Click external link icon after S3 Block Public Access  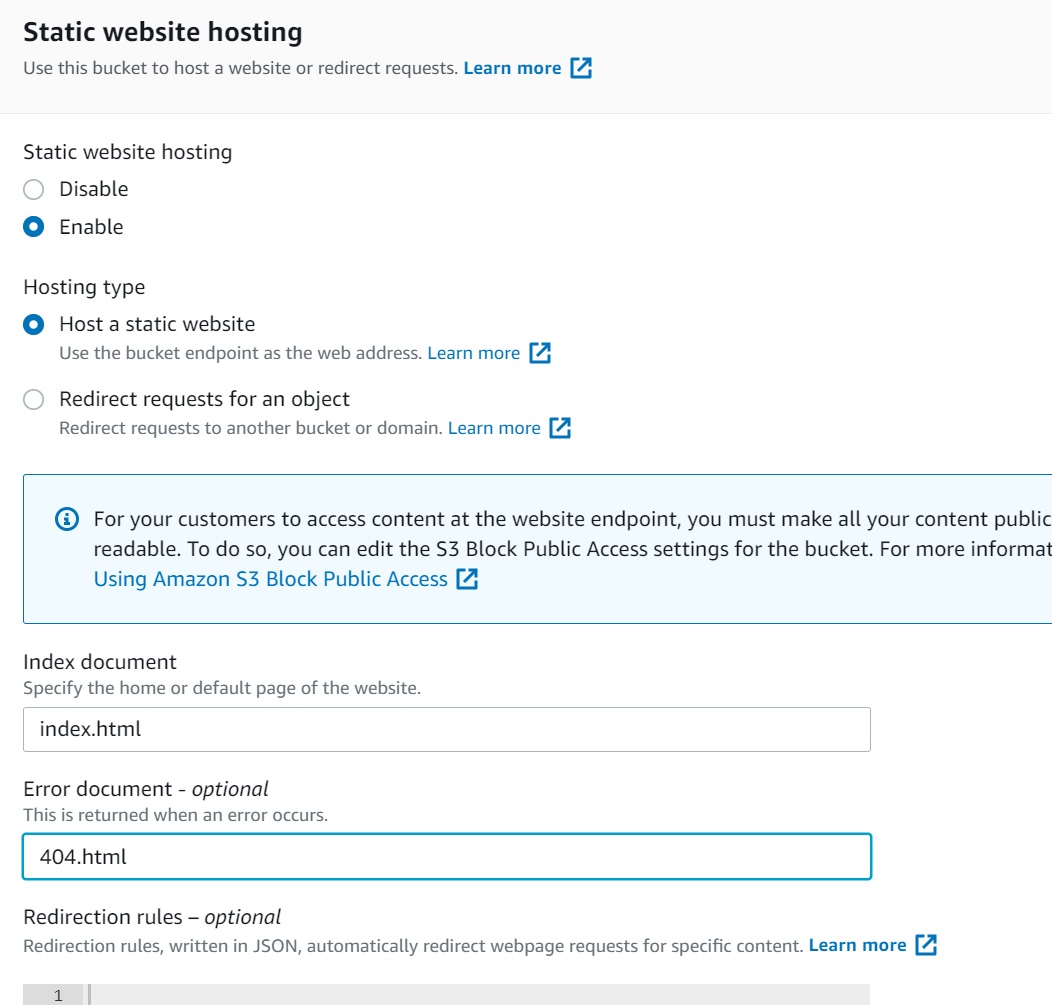coord(467,579)
